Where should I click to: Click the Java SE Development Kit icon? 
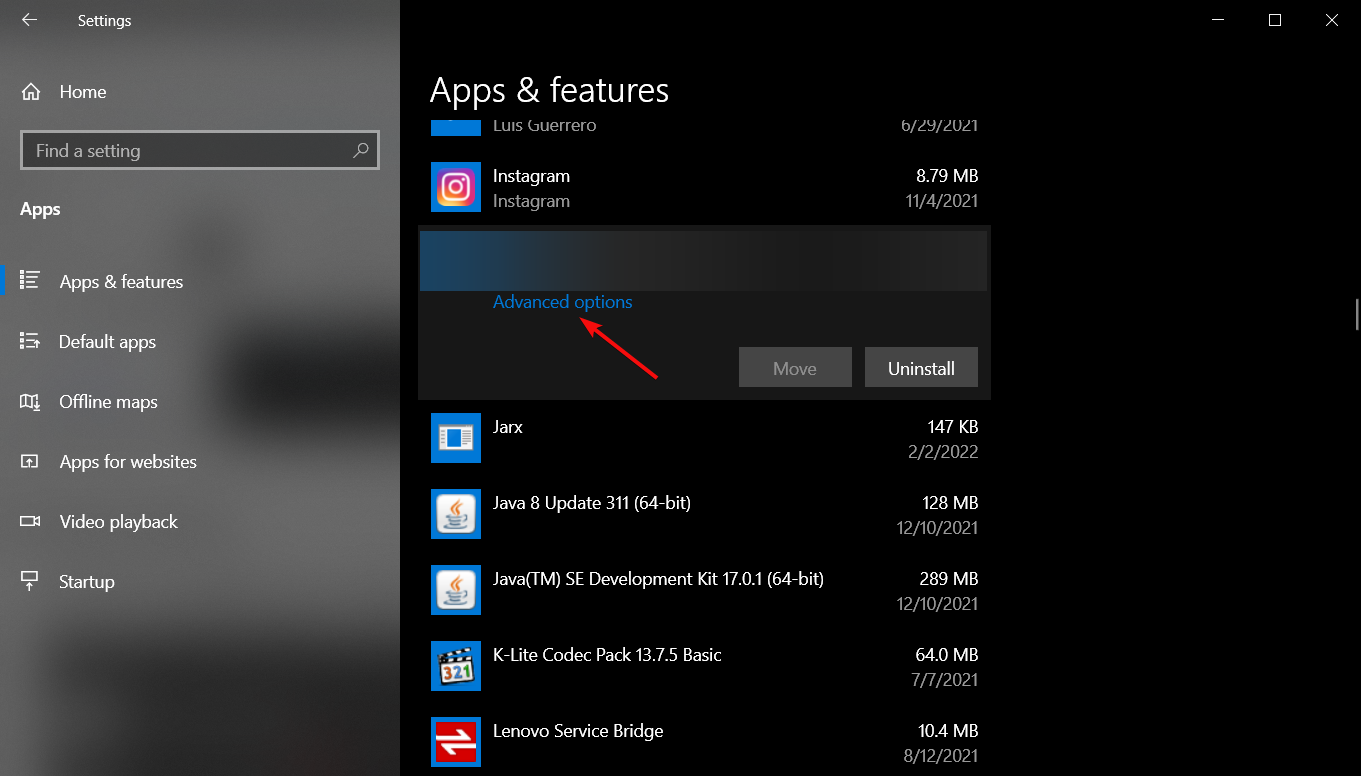[x=455, y=590]
